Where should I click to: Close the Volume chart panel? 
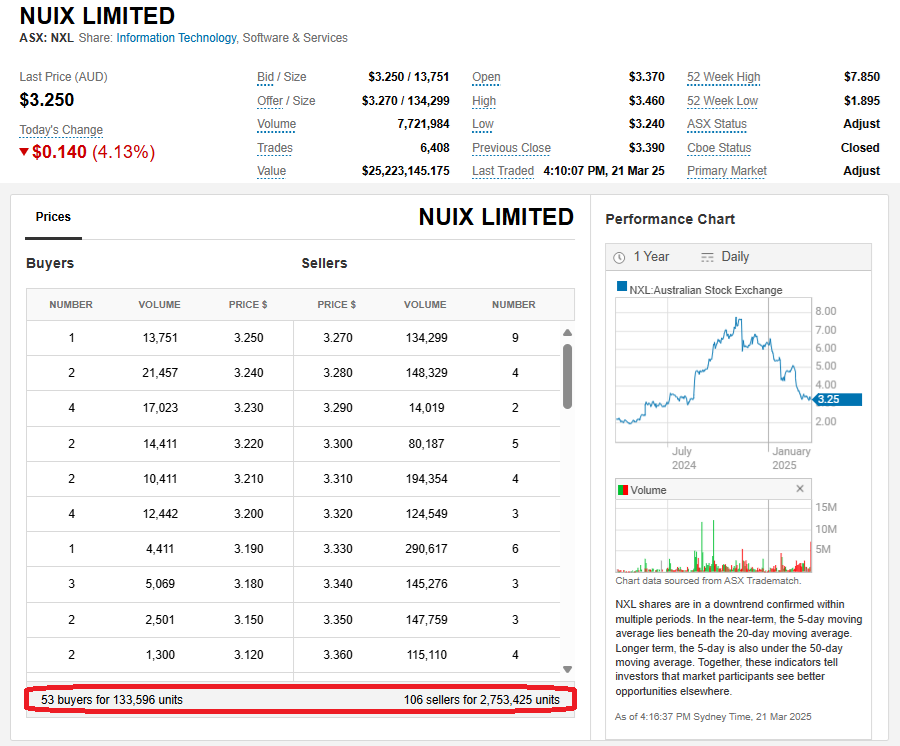coord(800,489)
